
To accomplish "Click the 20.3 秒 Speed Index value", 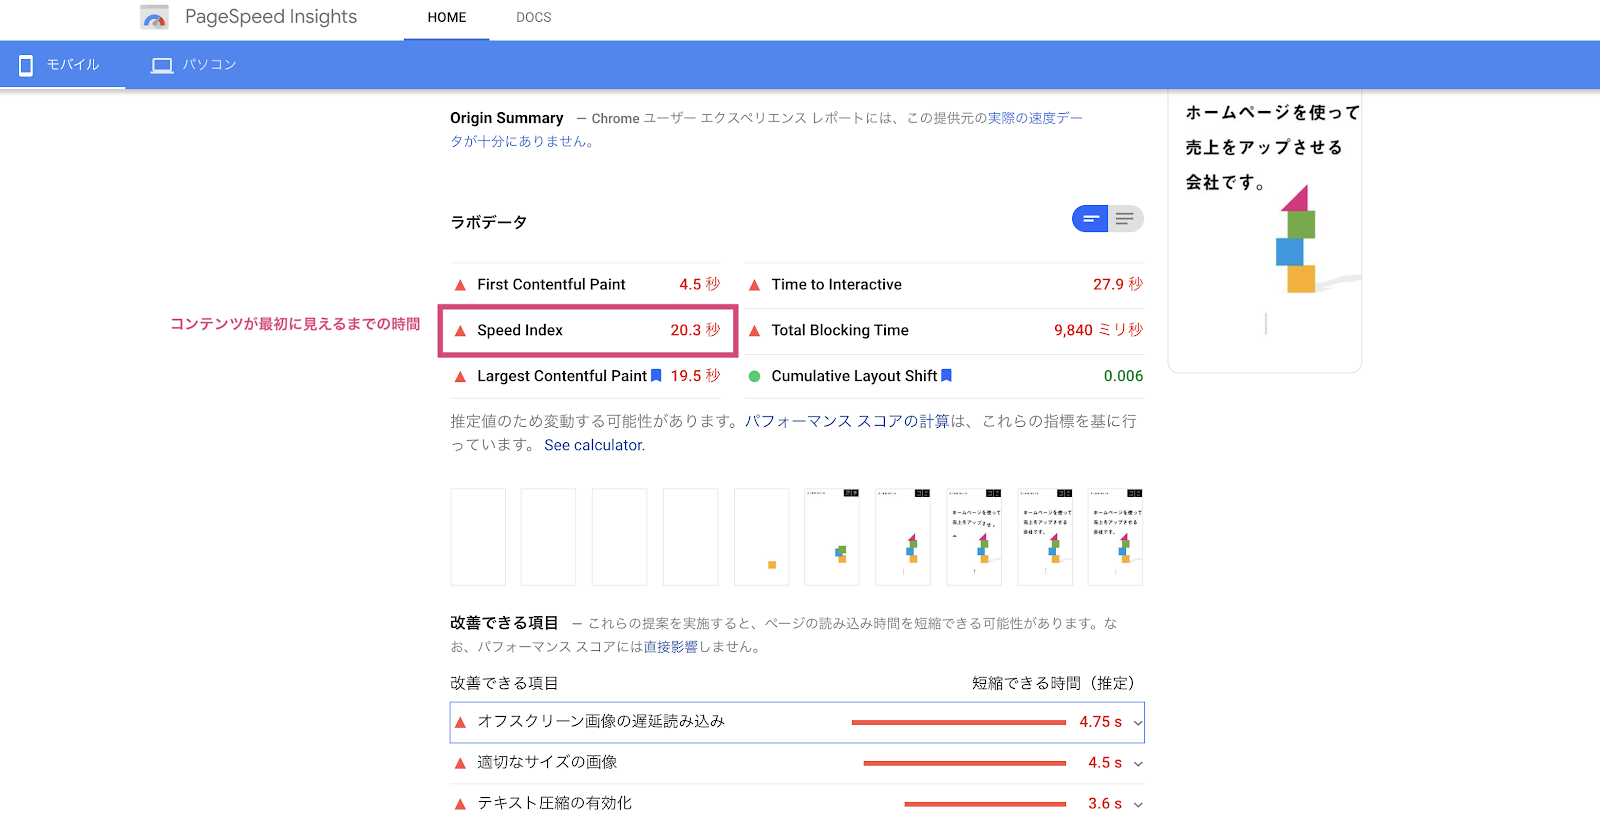I will (695, 330).
